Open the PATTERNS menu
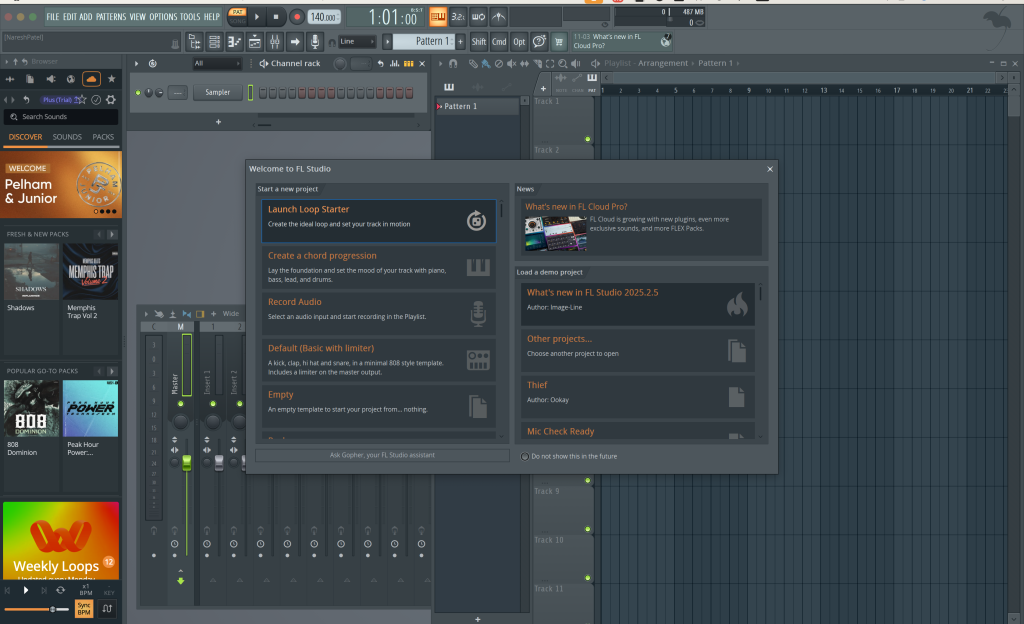Viewport: 1024px width, 624px height. [x=110, y=17]
